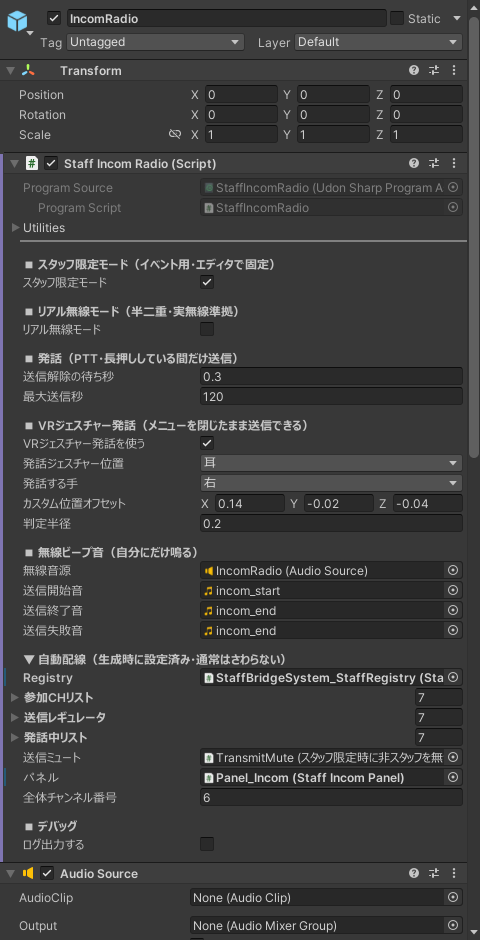Collapse the 自動配線 foldout section

point(29,659)
